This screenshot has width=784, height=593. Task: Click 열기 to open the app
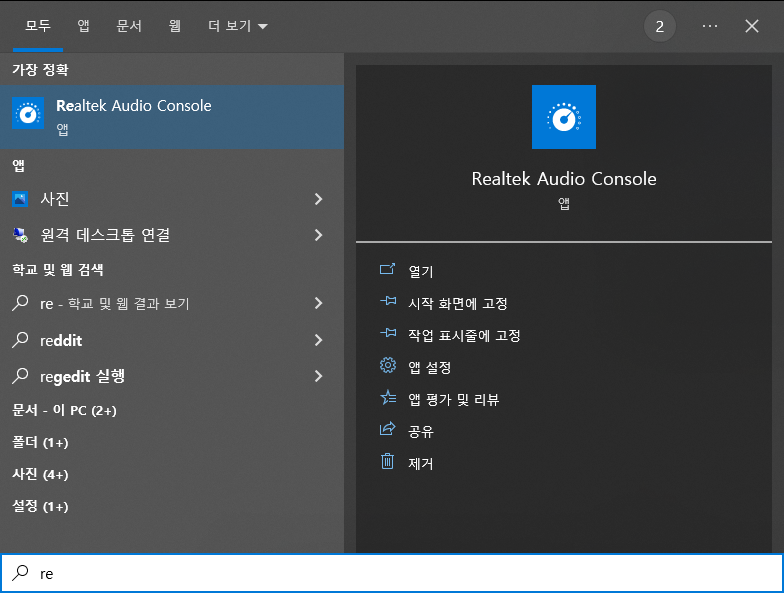[420, 272]
